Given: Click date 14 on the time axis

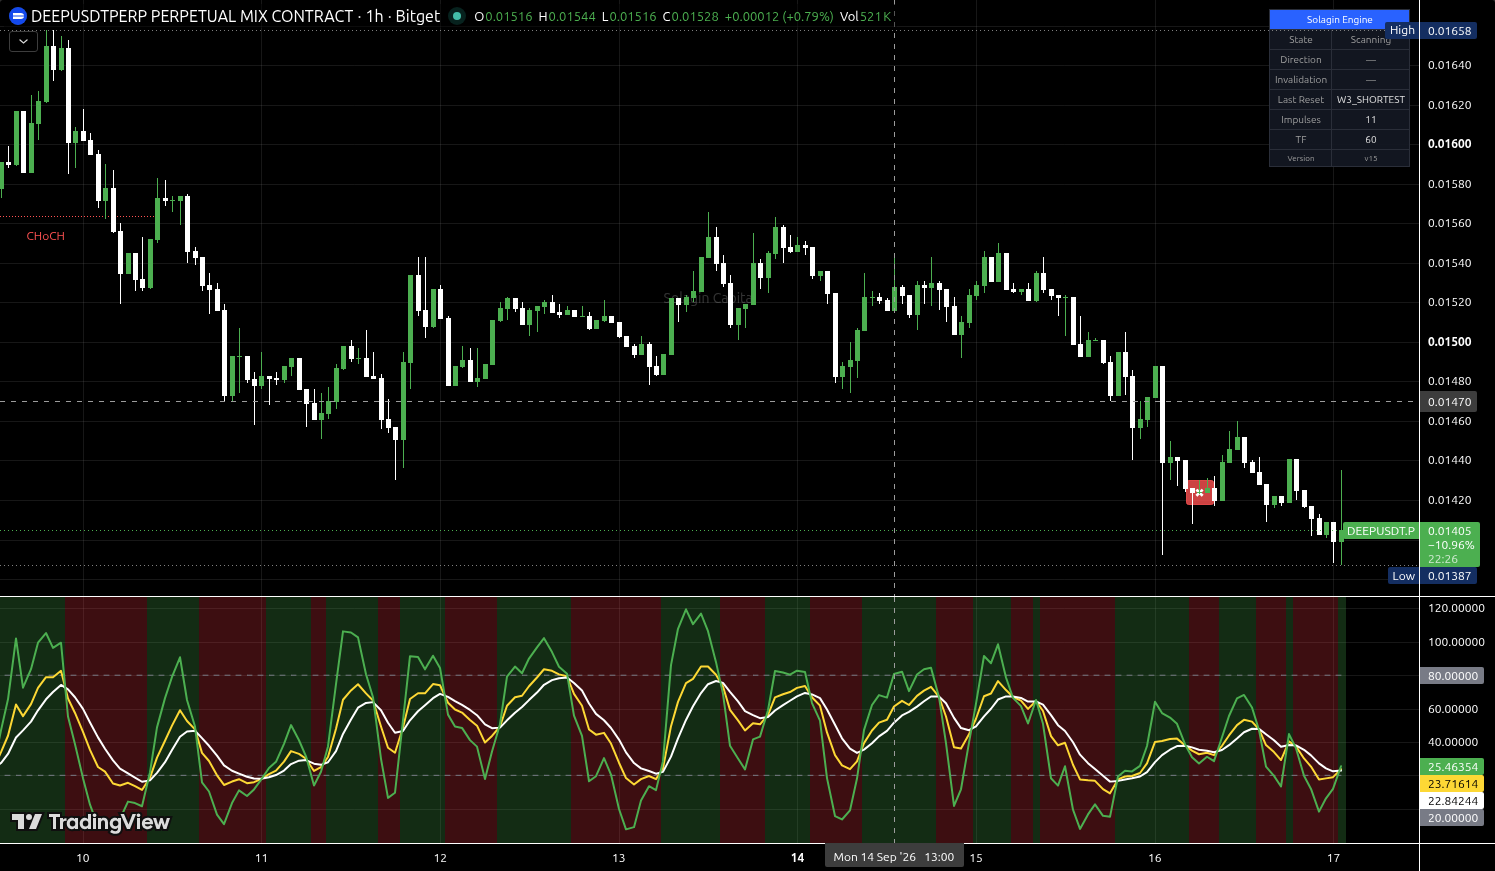Looking at the screenshot, I should tap(797, 858).
